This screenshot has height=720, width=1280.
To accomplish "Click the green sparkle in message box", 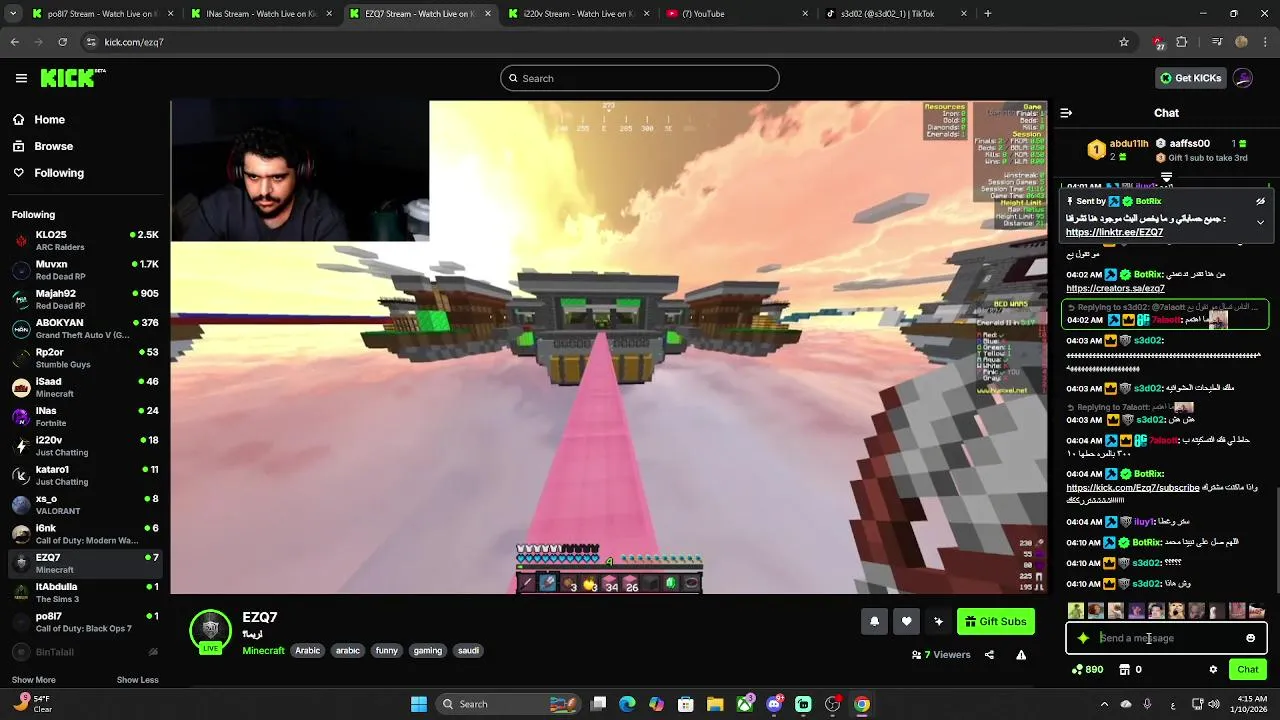I will tap(1083, 638).
